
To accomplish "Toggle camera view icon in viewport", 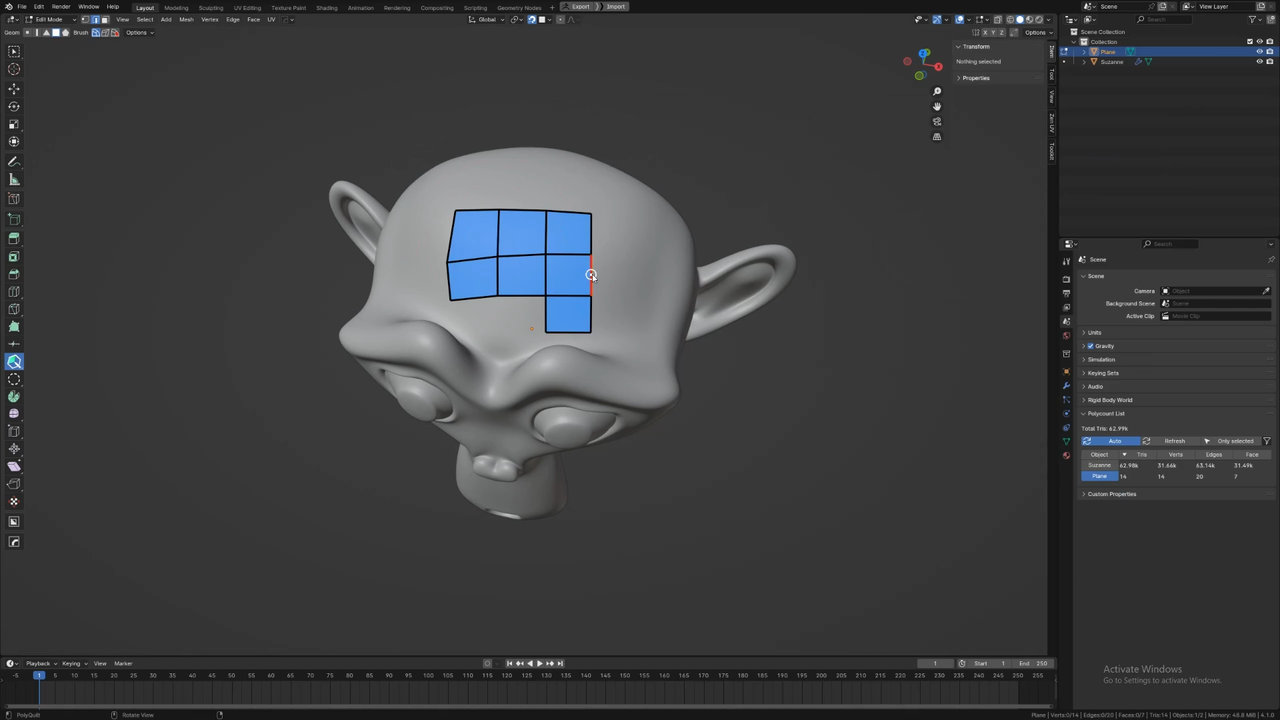I will (937, 121).
